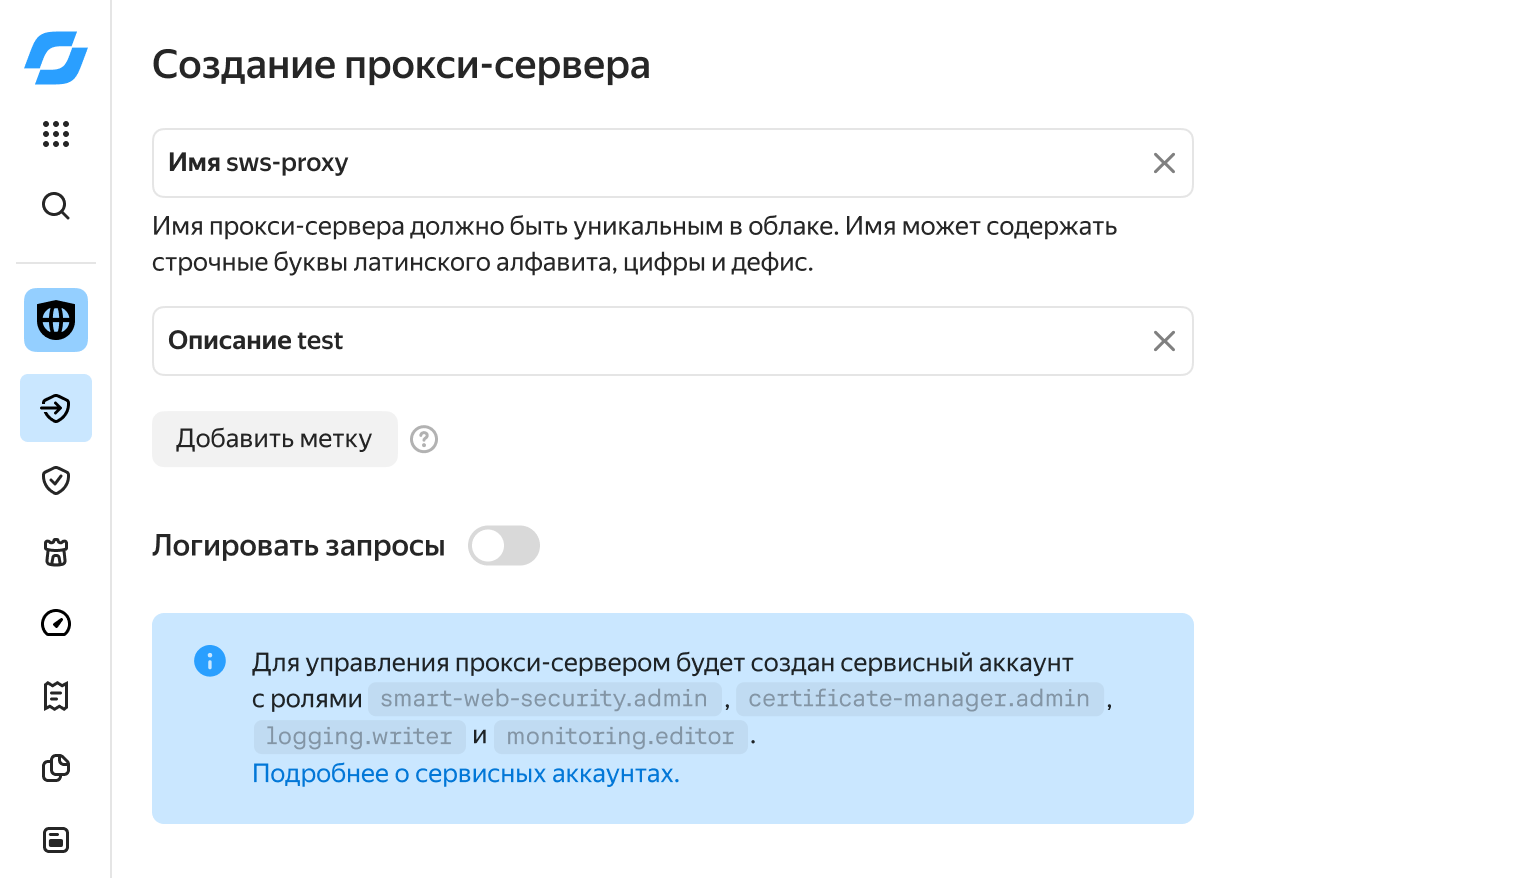
Task: Open the castle tower icon section
Action: point(56,552)
